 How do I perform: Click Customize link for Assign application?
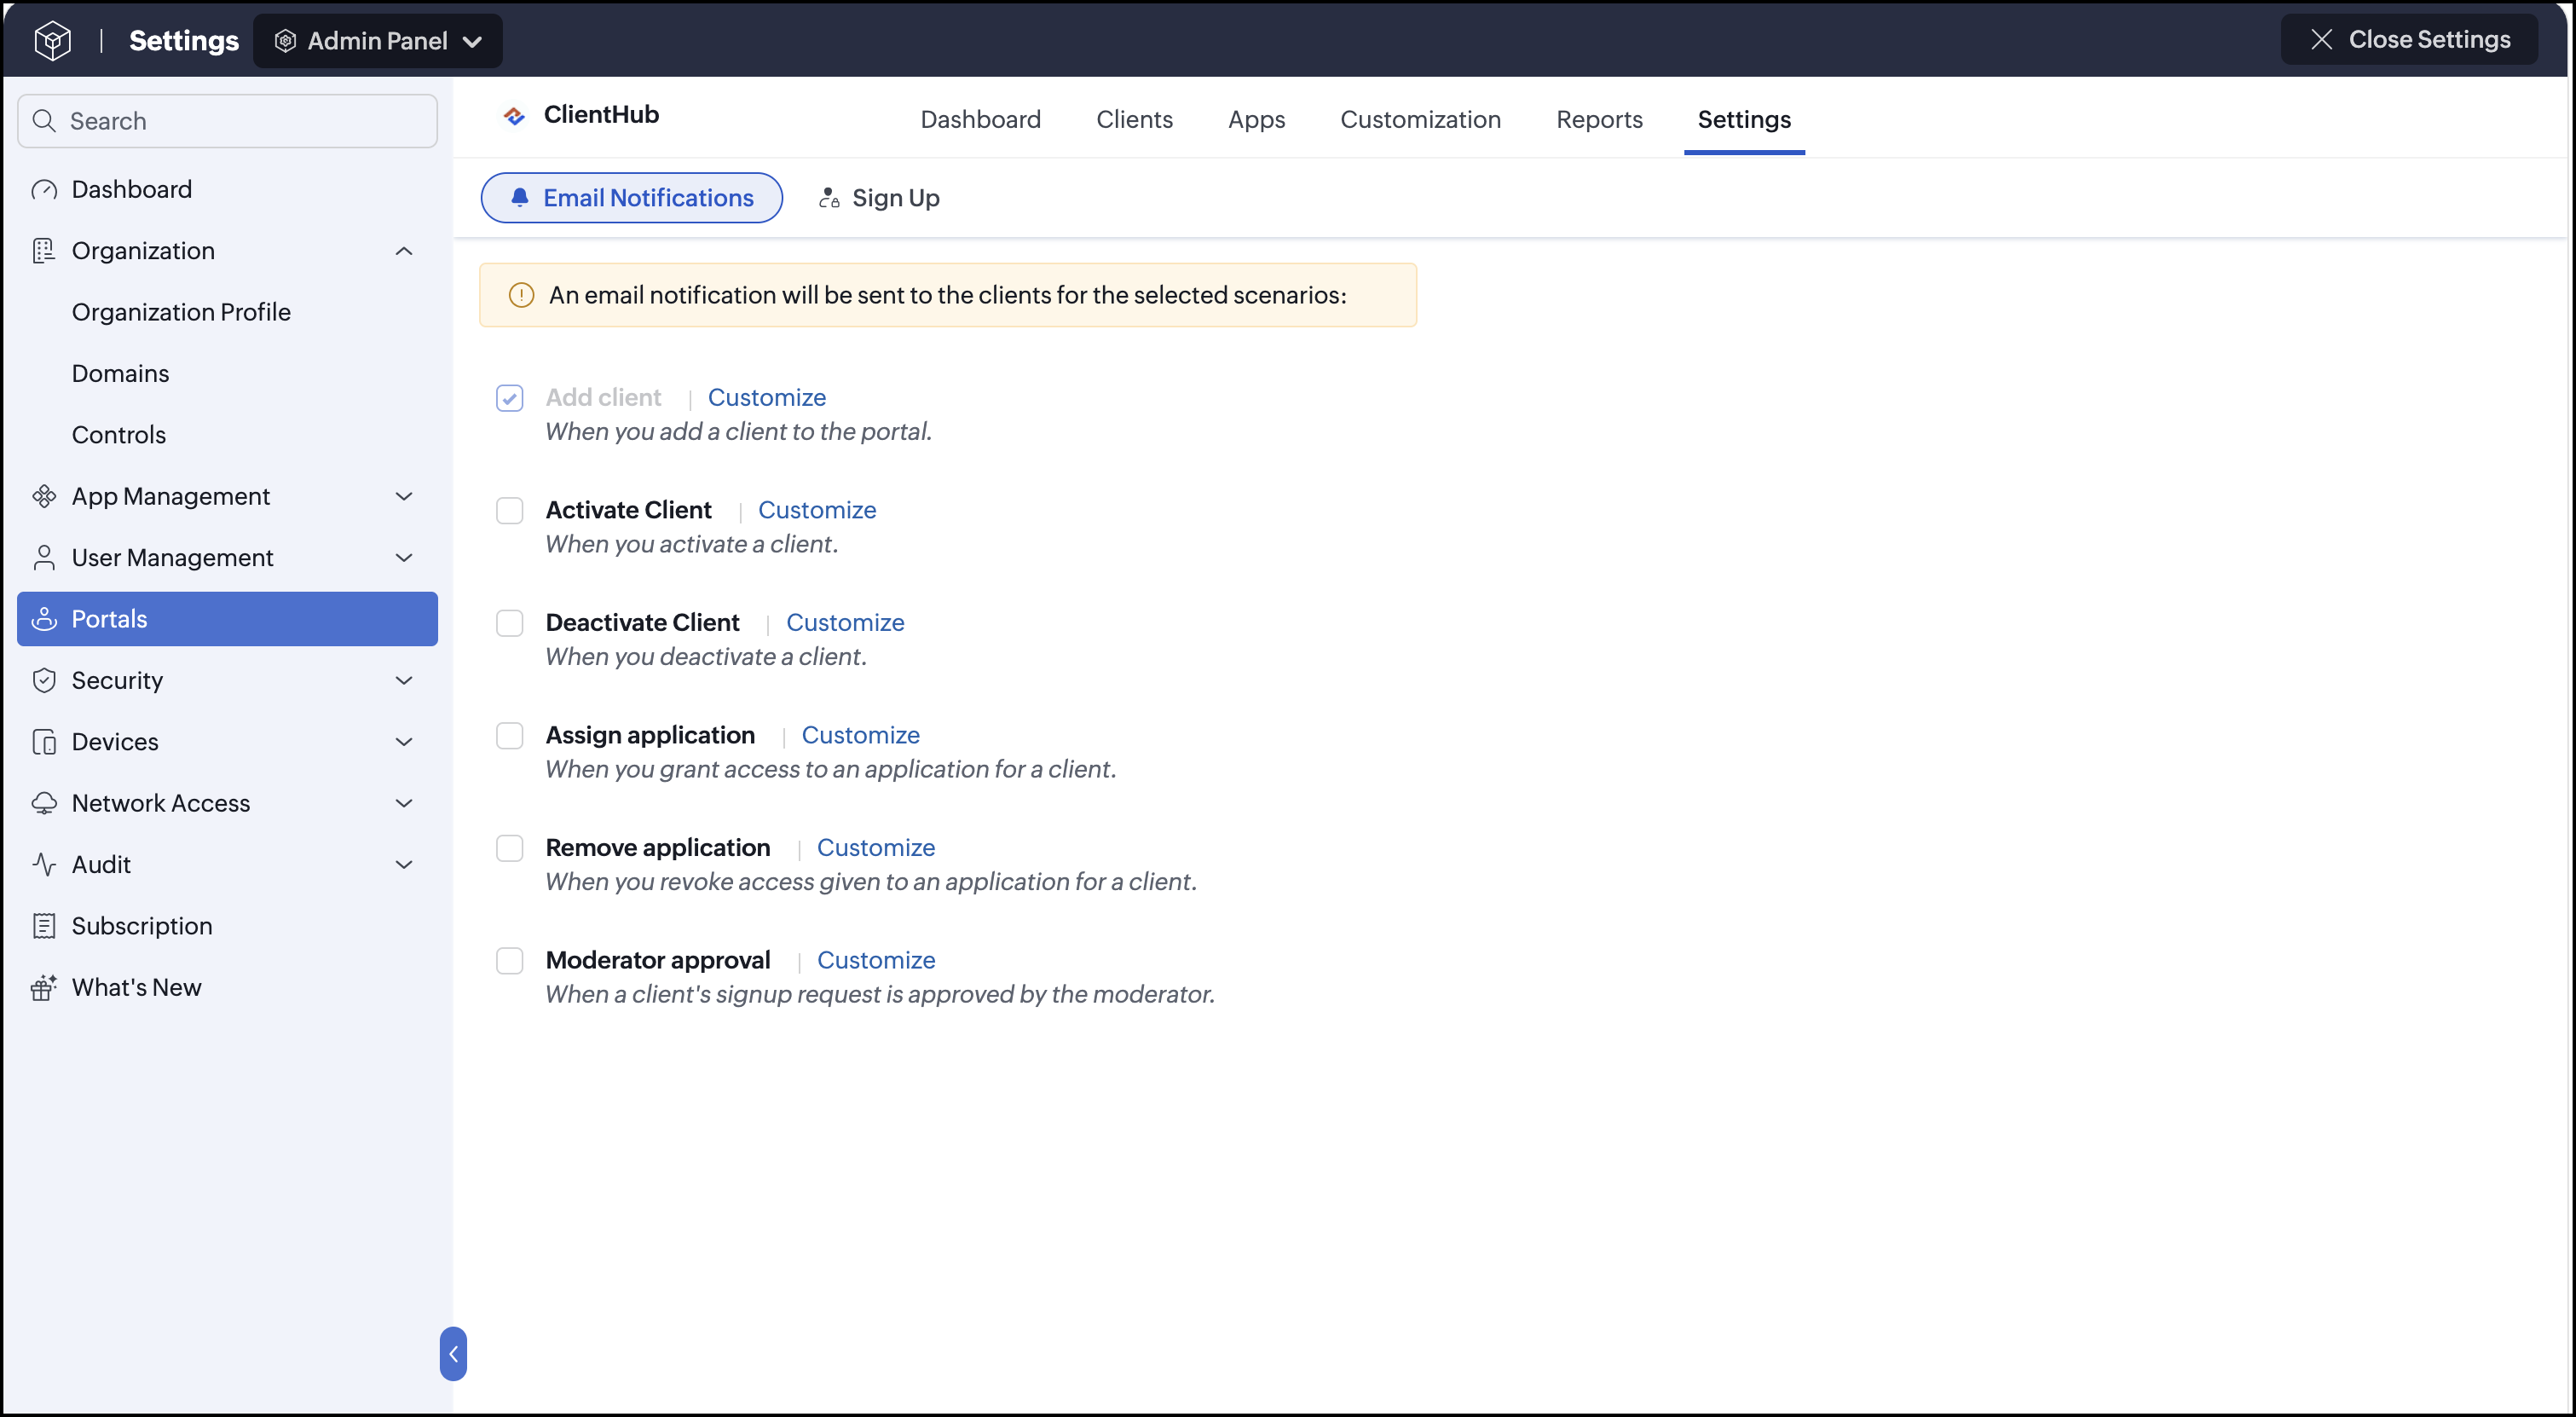pyautogui.click(x=860, y=736)
